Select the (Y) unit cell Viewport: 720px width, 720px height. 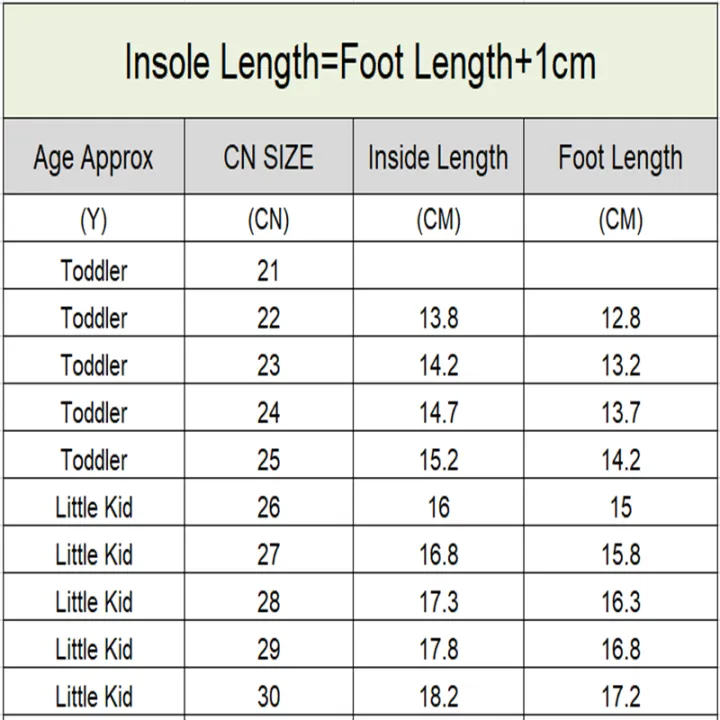pyautogui.click(x=94, y=219)
